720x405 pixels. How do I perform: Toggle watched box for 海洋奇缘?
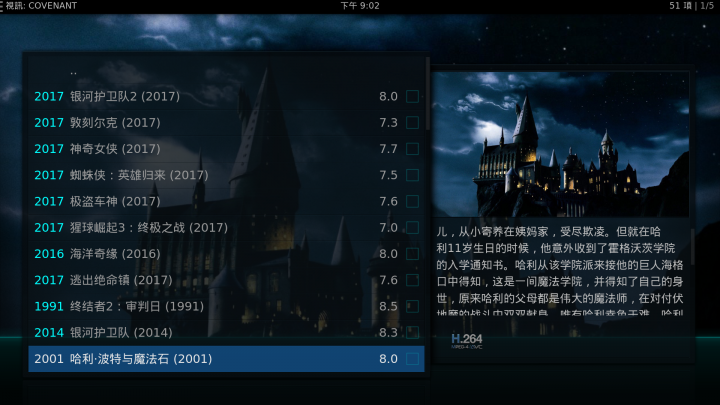click(x=412, y=253)
